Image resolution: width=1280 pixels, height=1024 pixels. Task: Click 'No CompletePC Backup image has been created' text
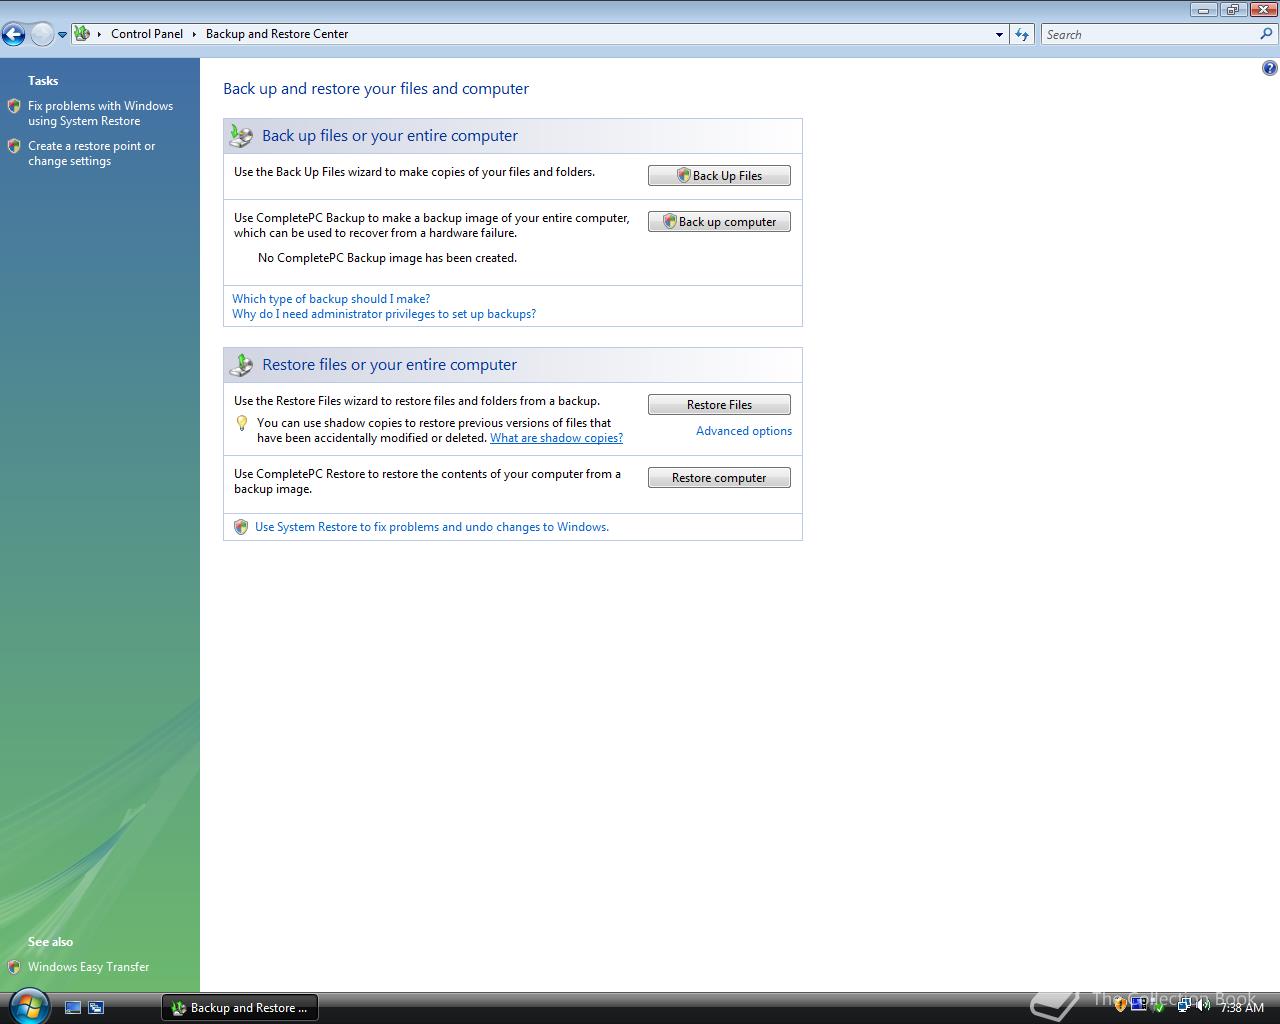pos(387,258)
